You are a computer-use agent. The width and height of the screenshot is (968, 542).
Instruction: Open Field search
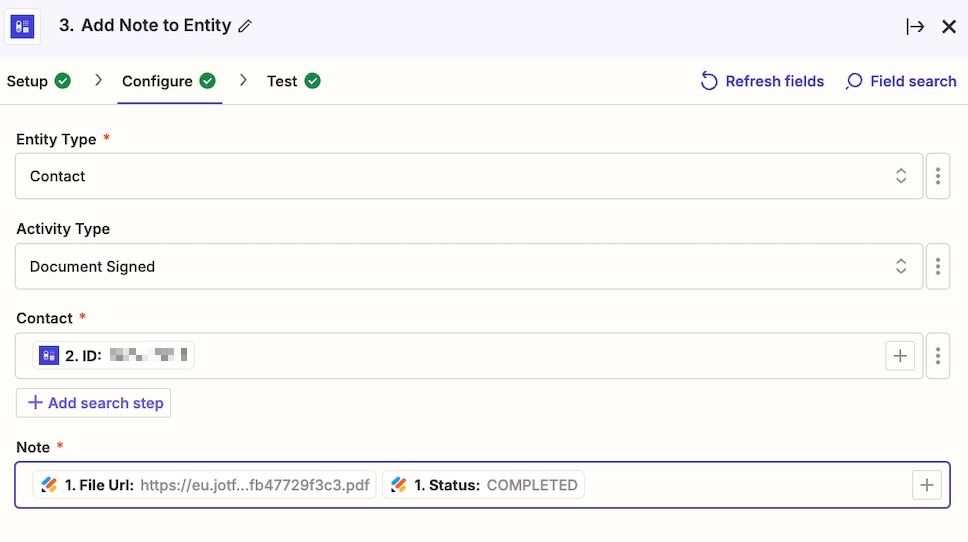(901, 81)
